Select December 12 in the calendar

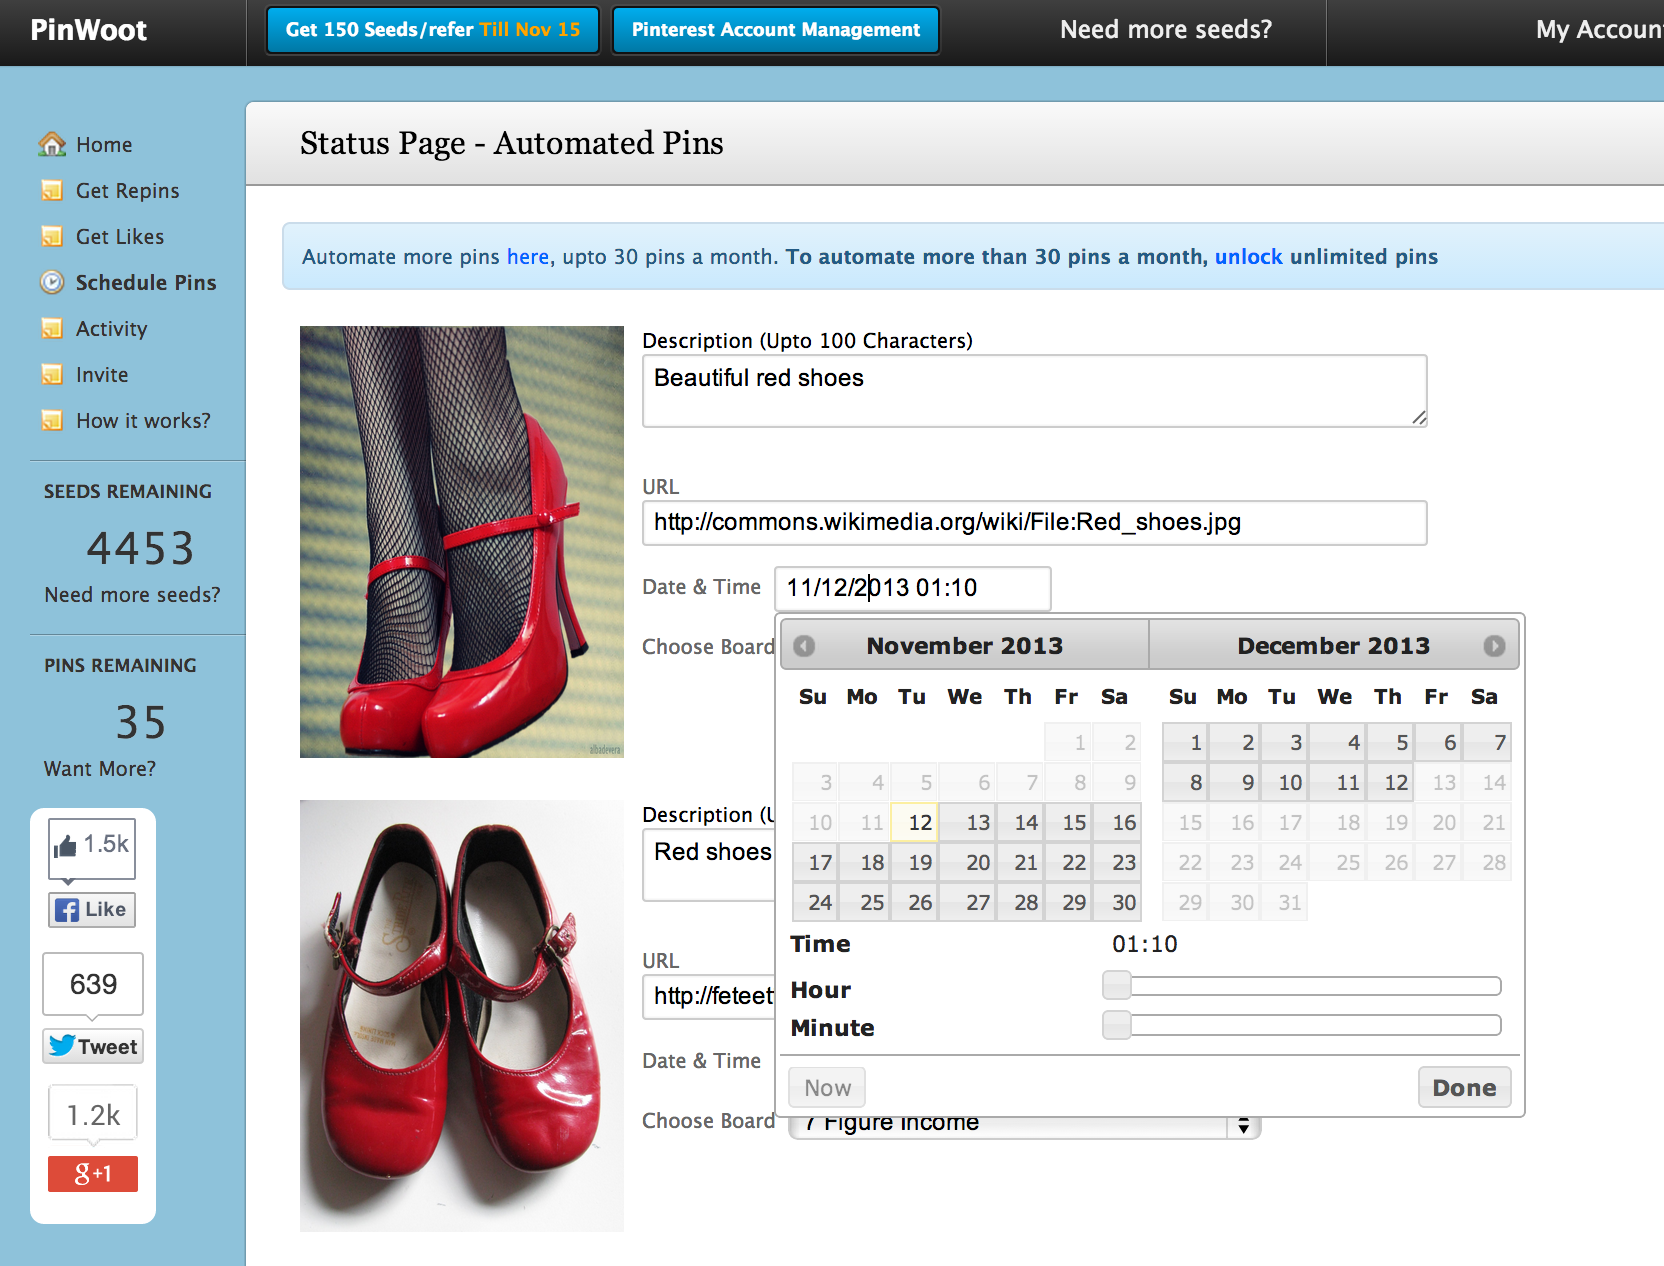coord(1389,783)
